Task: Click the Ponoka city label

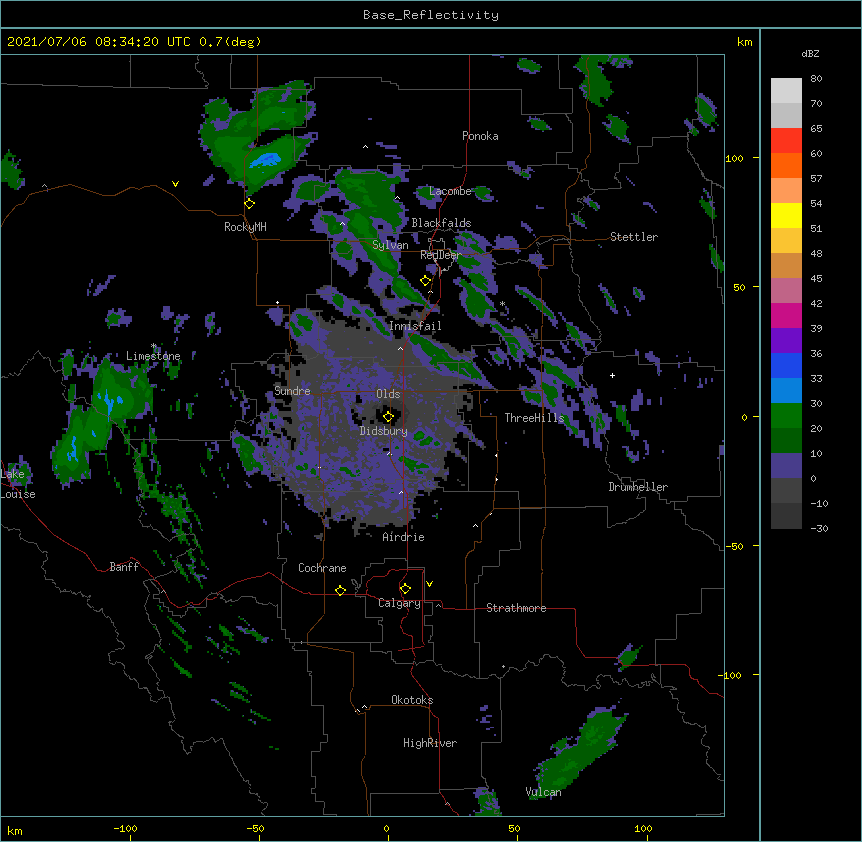Action: [480, 136]
